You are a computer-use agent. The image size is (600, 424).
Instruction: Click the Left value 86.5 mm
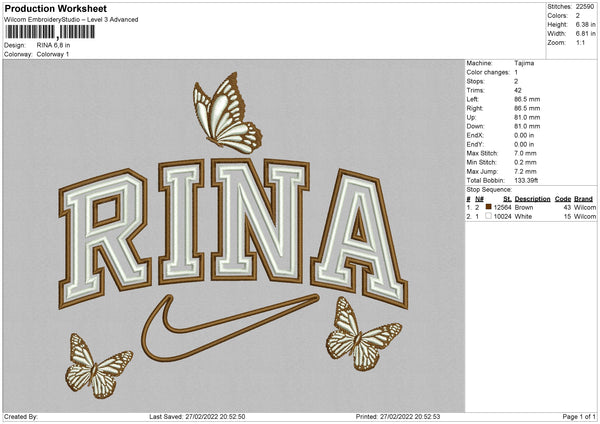pos(527,99)
